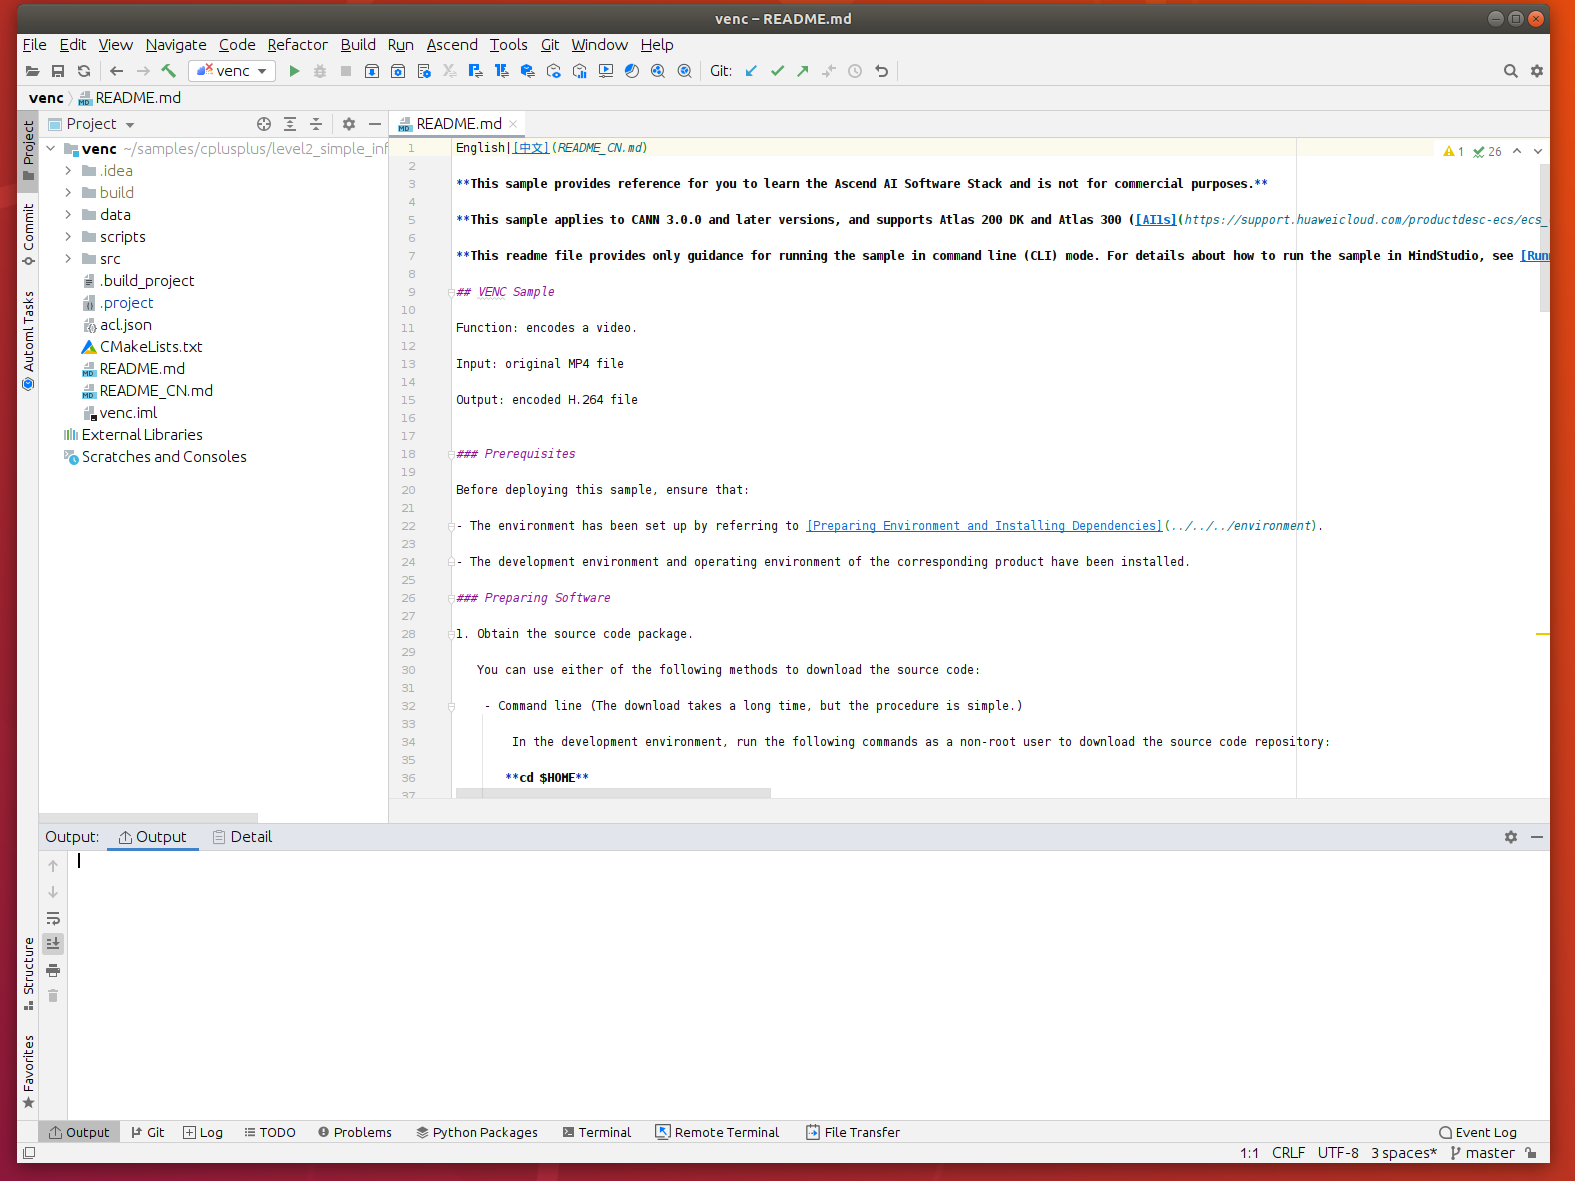The image size is (1575, 1181).
Task: Expand the scripts folder node
Action: point(68,237)
